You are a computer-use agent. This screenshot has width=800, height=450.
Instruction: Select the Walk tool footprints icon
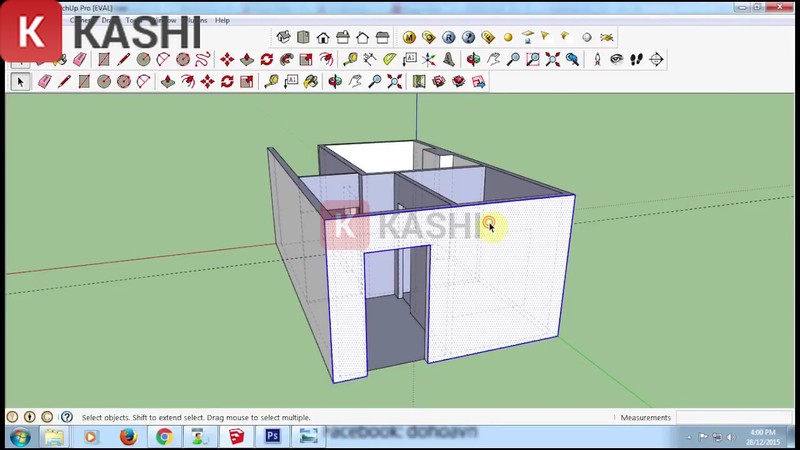point(636,60)
